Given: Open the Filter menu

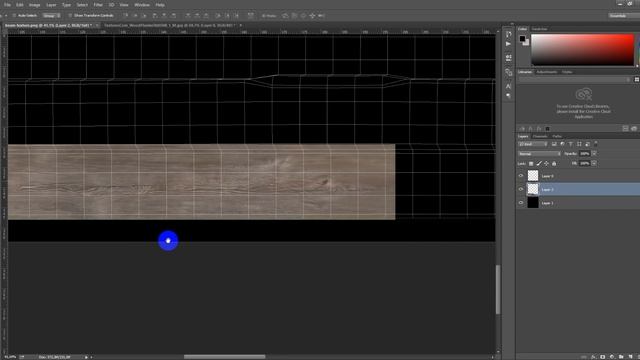Looking at the screenshot, I should click(x=98, y=5).
